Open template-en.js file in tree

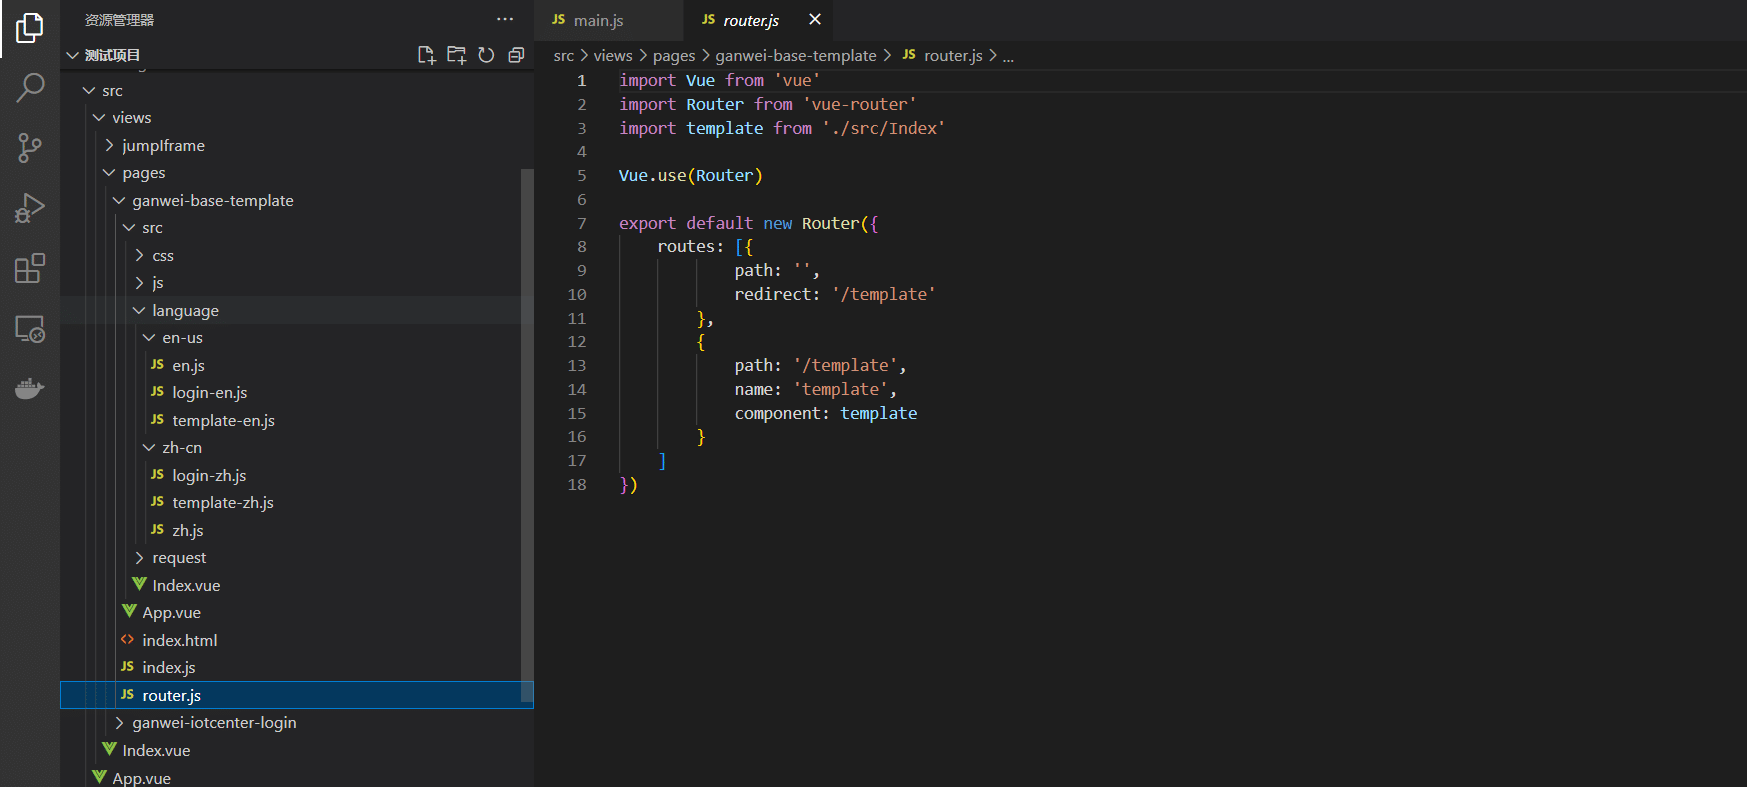[x=223, y=420]
